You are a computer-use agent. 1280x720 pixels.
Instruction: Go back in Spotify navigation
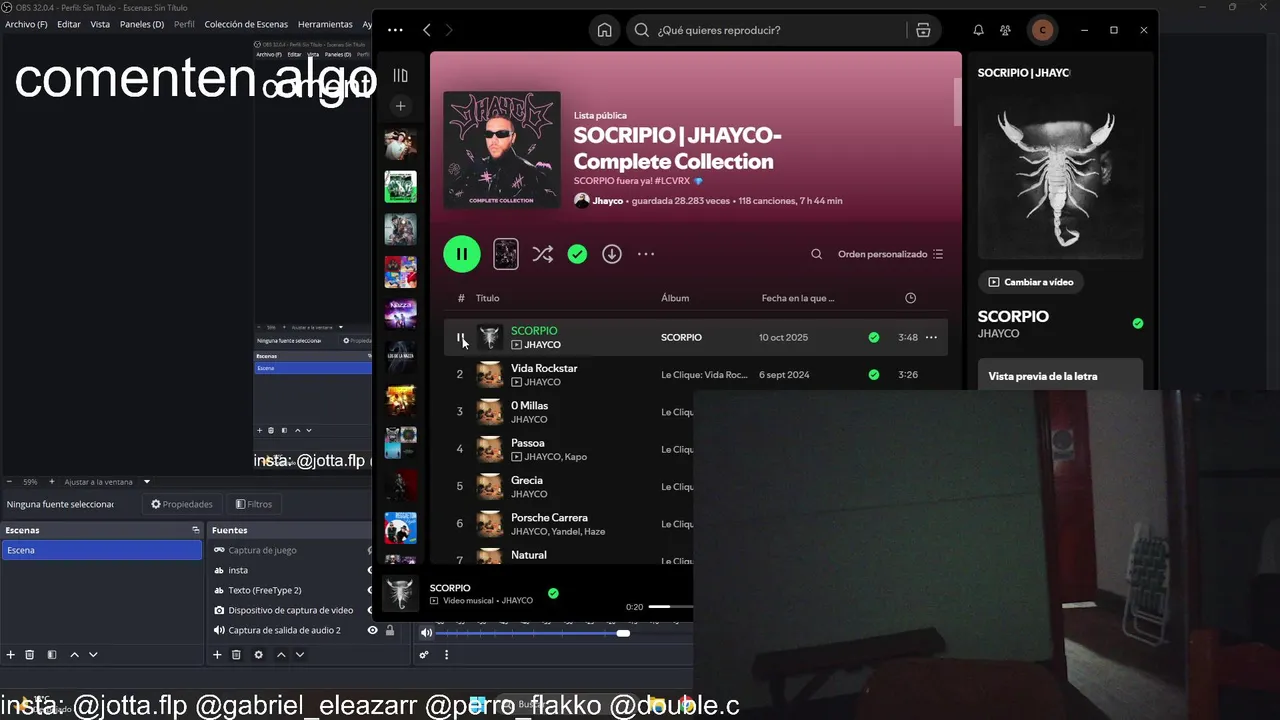click(427, 30)
